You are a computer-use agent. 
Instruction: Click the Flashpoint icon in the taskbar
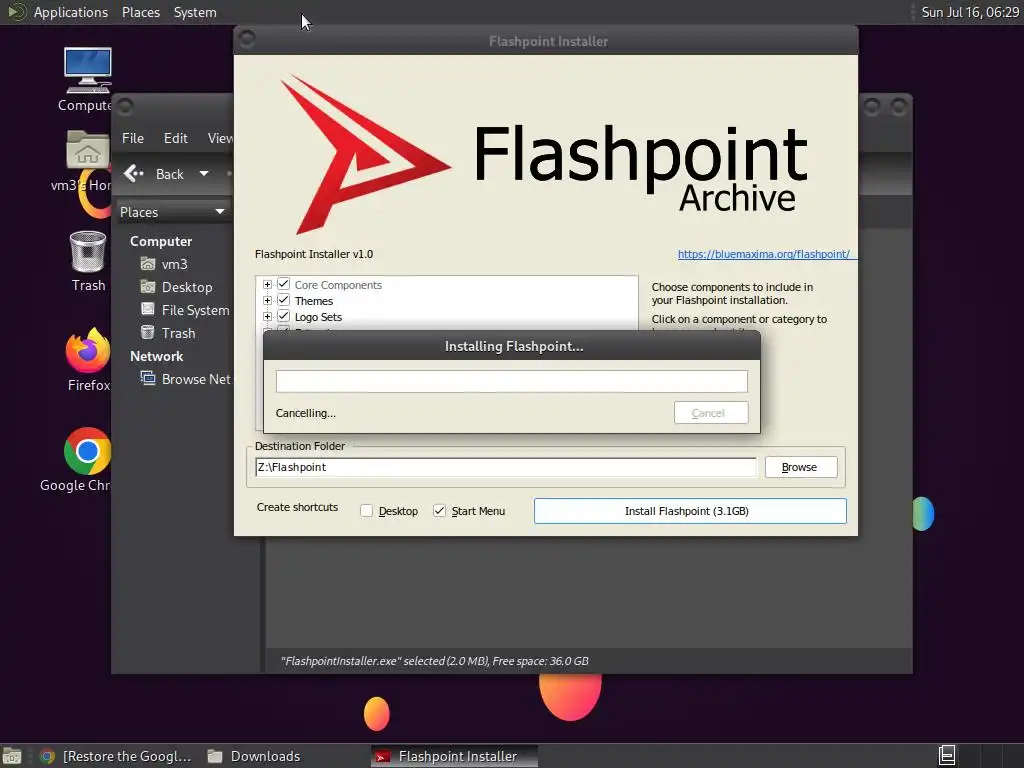[x=383, y=756]
